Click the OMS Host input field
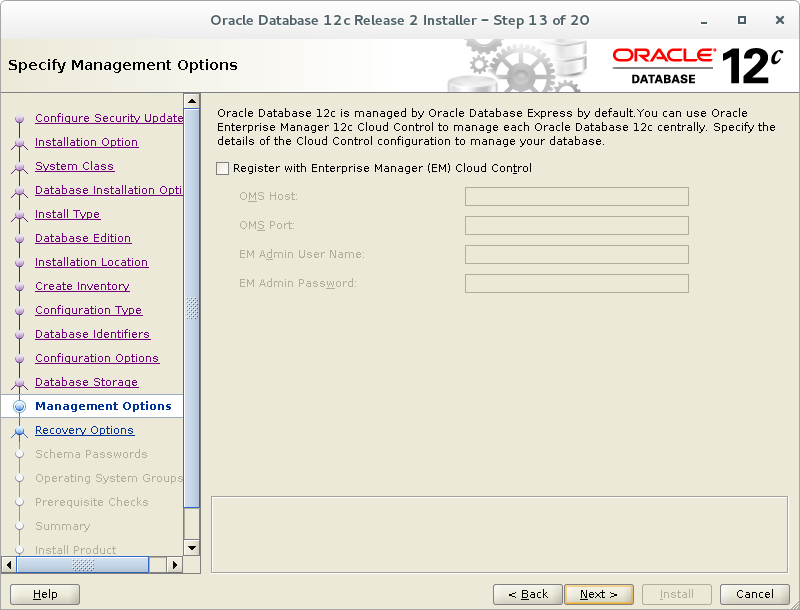 (x=577, y=196)
